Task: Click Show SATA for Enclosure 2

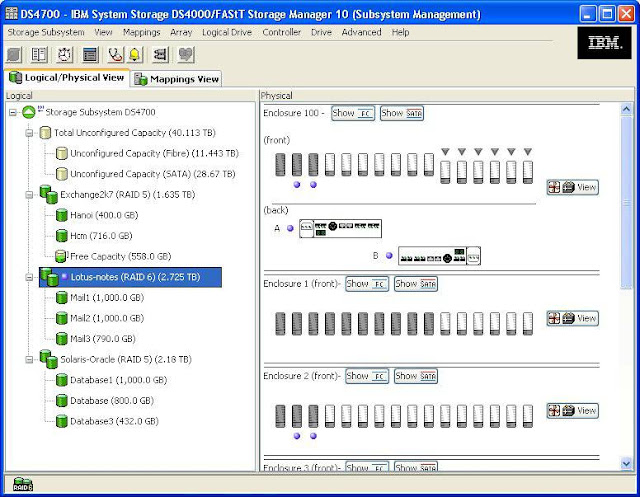Action: [x=416, y=376]
